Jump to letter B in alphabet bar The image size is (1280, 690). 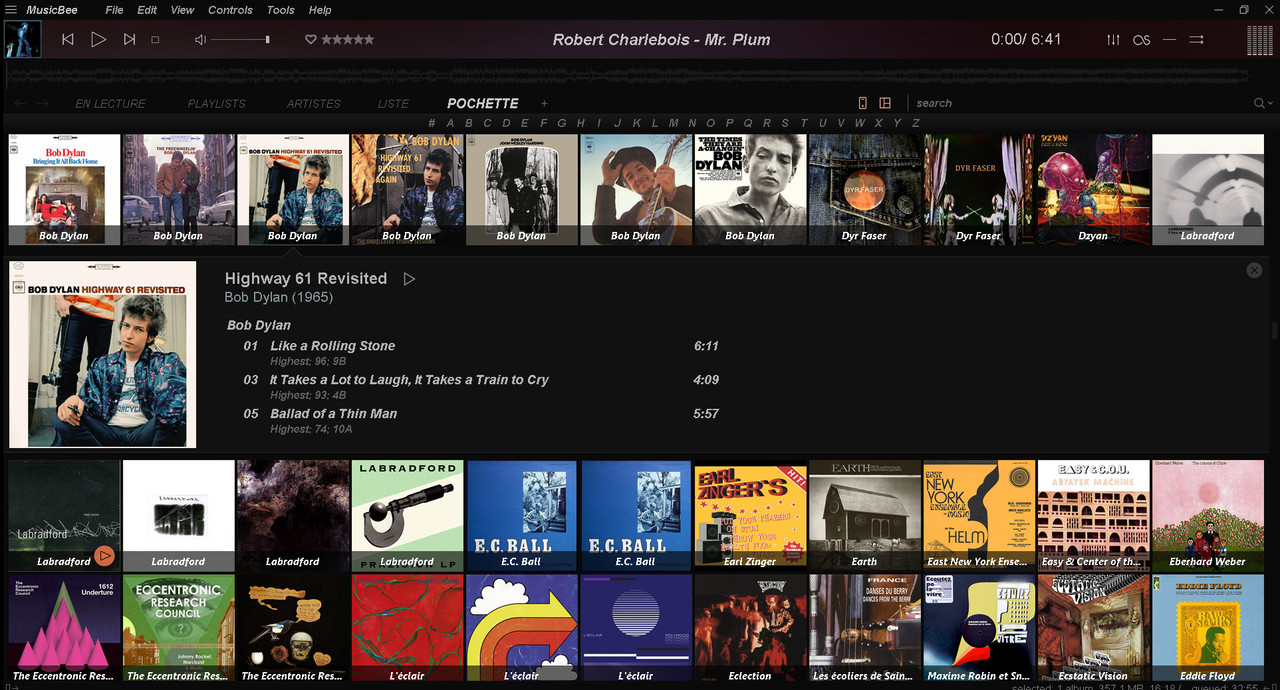pyautogui.click(x=468, y=123)
